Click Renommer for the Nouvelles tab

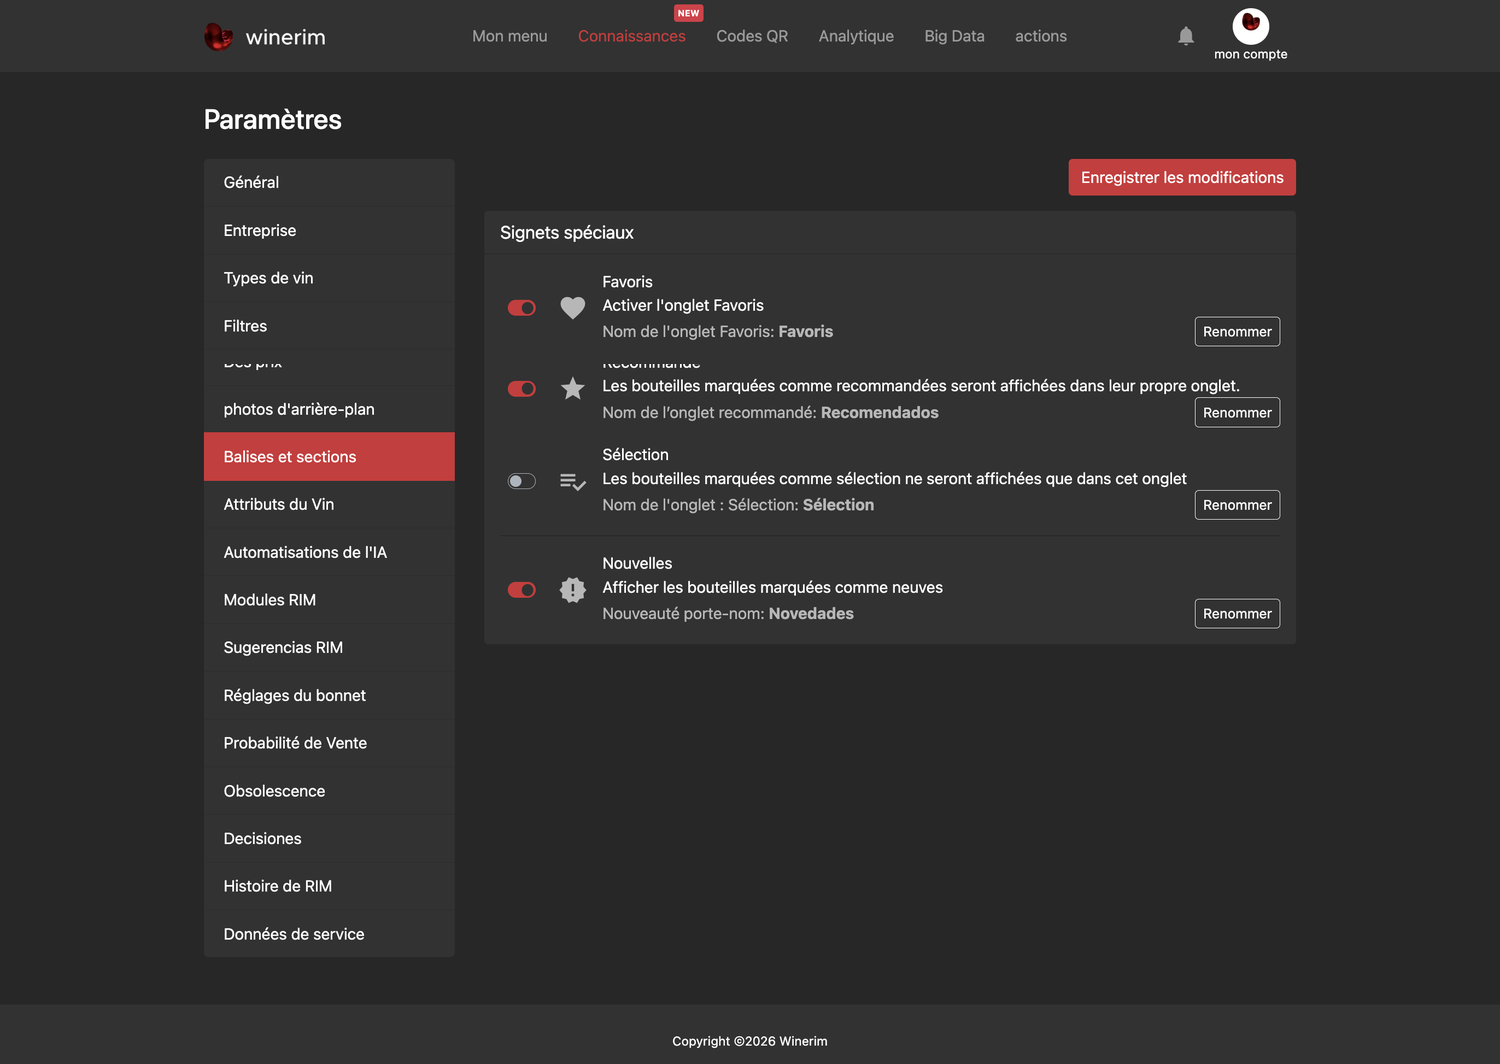tap(1237, 614)
